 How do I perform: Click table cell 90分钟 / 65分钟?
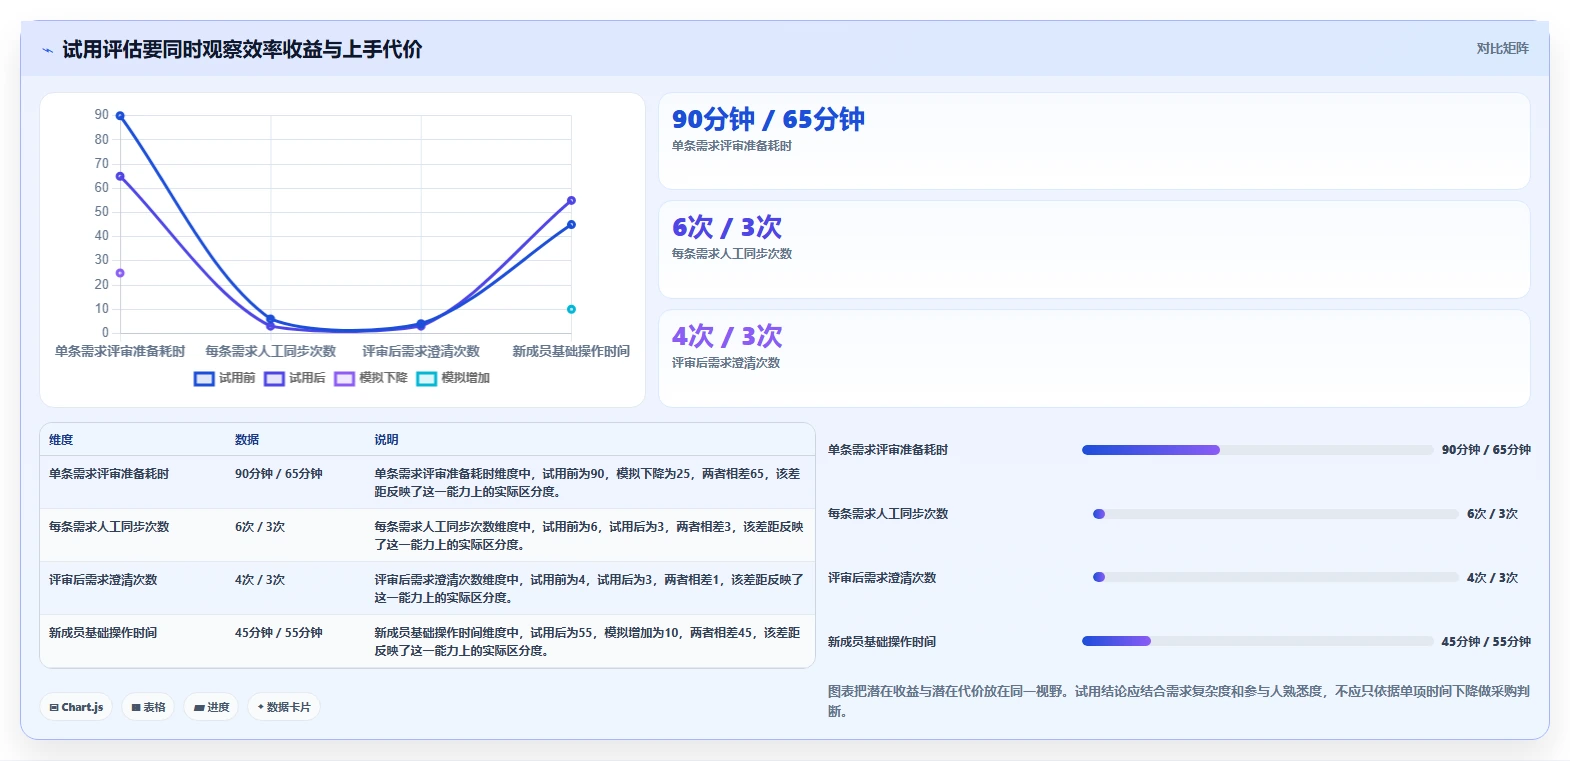(279, 474)
